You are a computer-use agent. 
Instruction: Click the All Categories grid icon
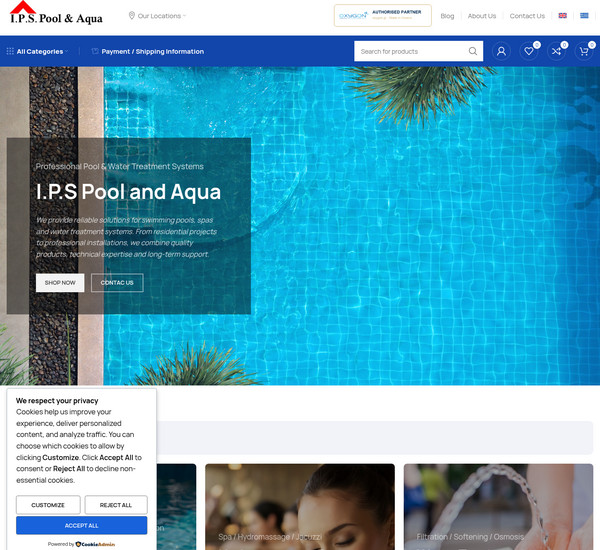tap(10, 51)
